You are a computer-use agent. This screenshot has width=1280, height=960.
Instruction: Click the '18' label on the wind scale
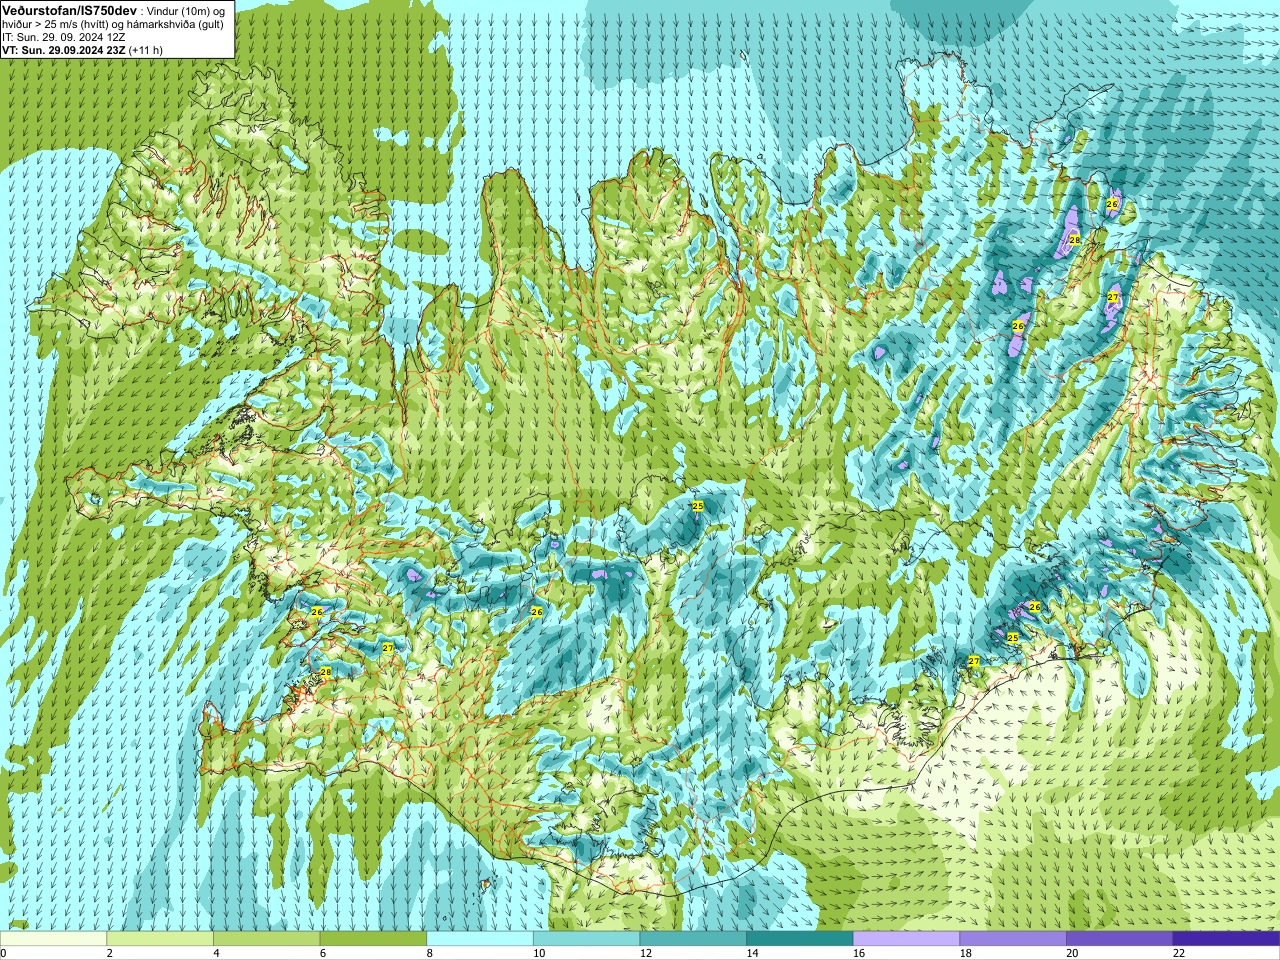pos(966,953)
